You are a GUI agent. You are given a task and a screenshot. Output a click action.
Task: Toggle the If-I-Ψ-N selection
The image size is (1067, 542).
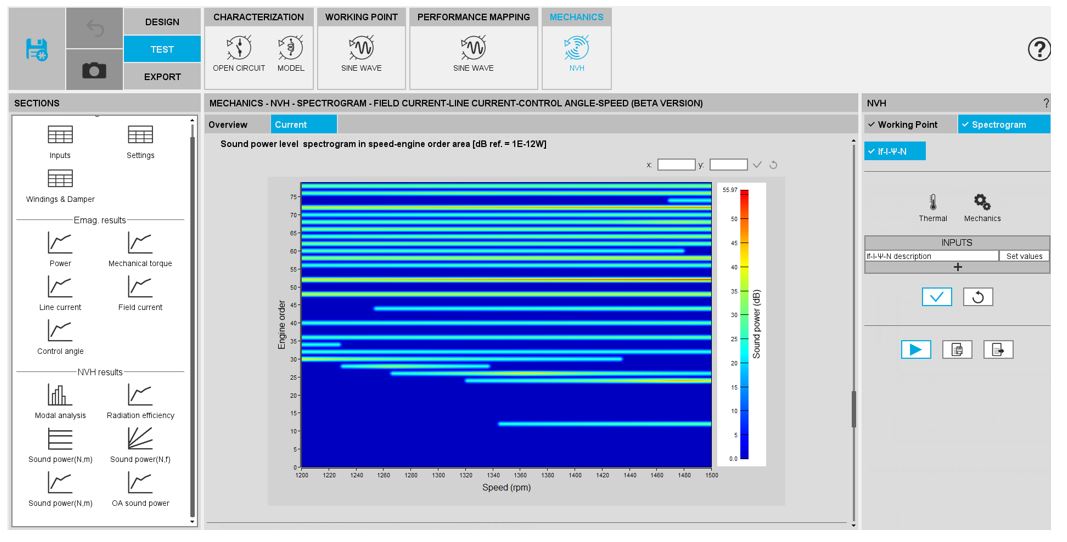click(x=895, y=151)
